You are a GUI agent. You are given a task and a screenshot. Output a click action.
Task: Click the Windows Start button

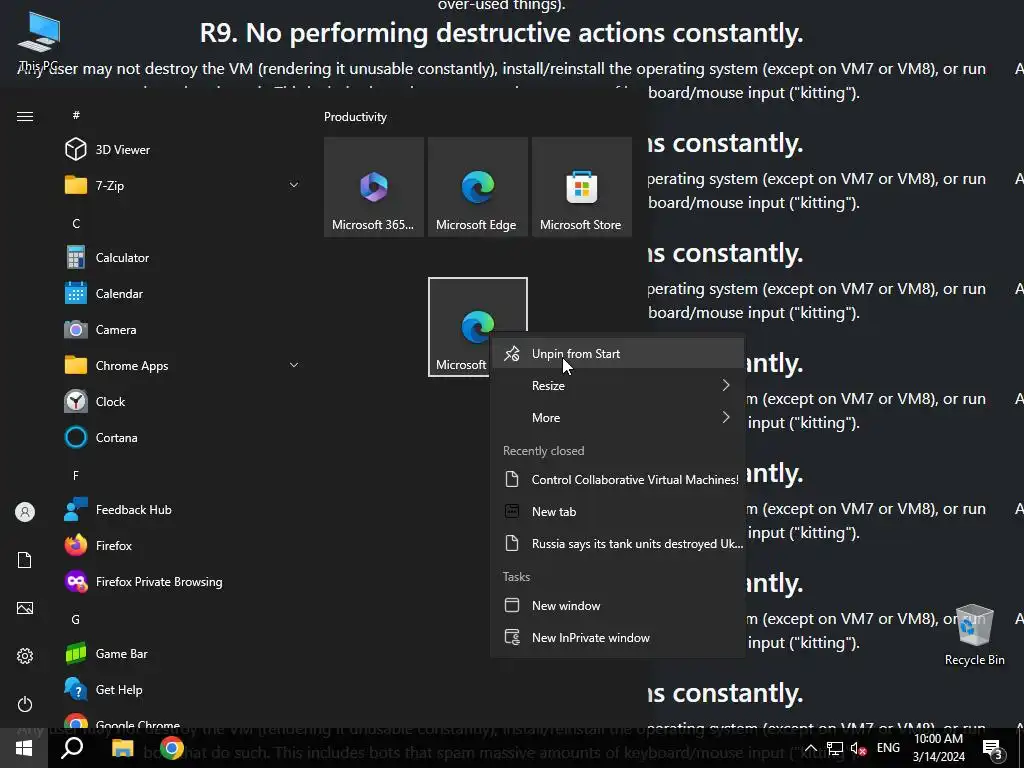24,748
